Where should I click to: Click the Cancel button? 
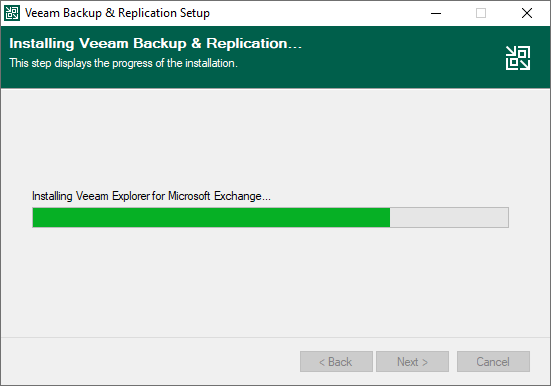pyautogui.click(x=493, y=361)
